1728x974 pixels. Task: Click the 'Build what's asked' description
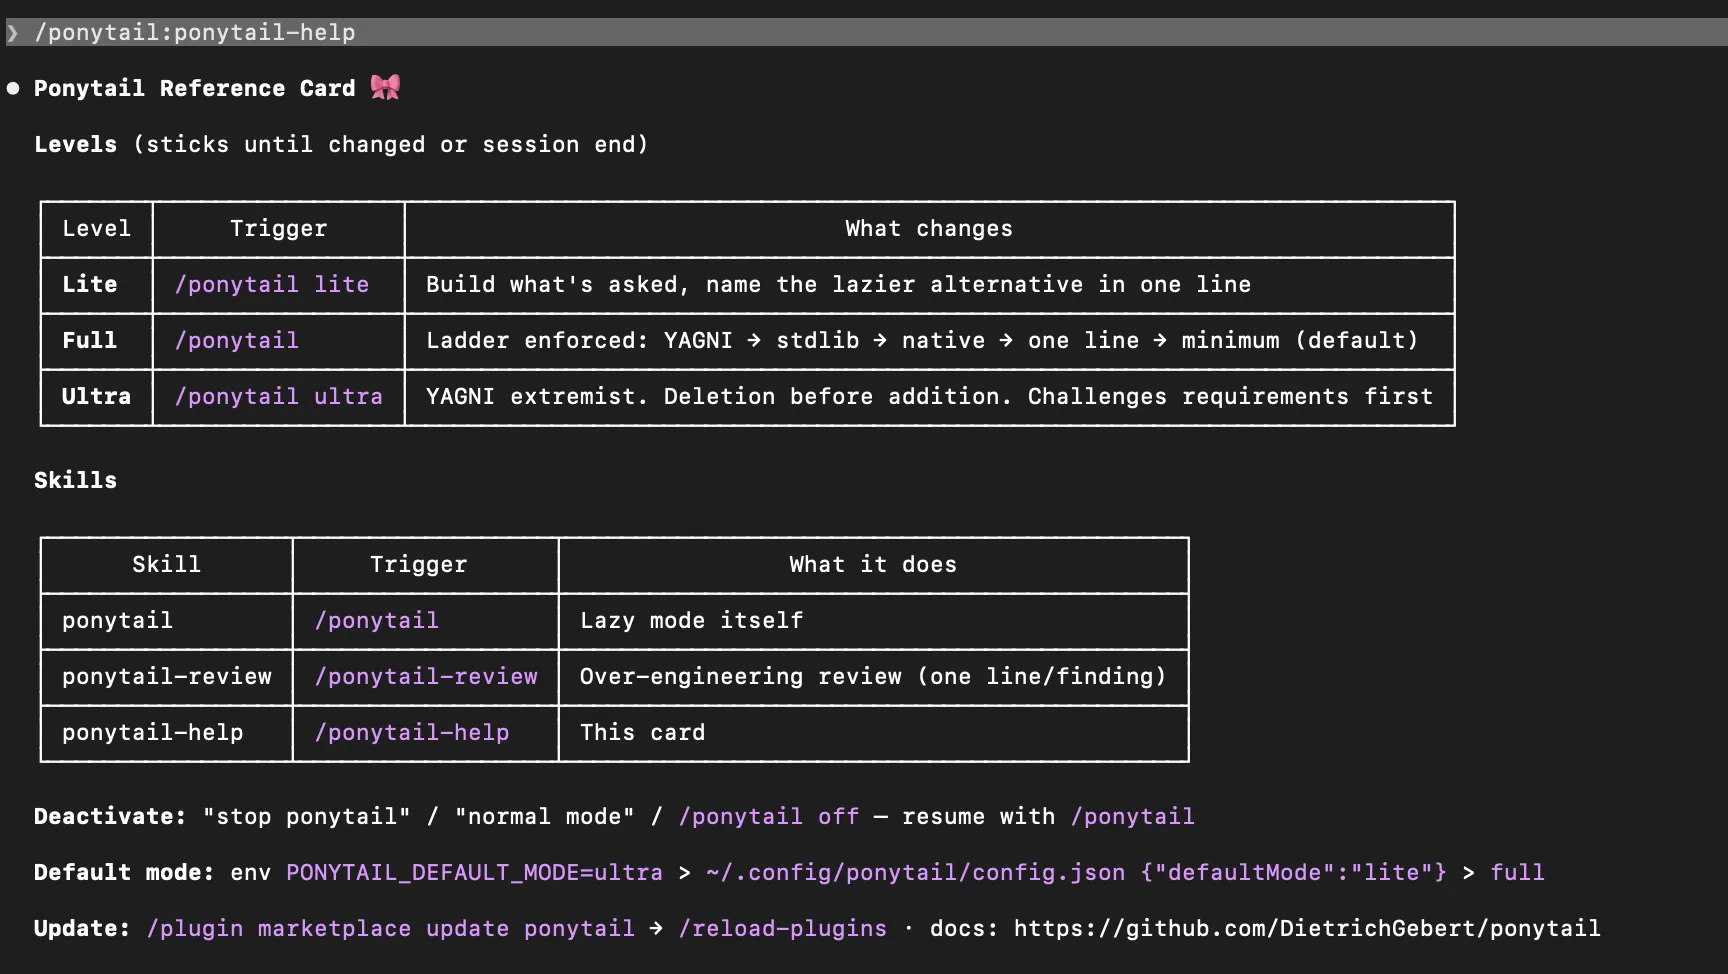click(x=838, y=284)
